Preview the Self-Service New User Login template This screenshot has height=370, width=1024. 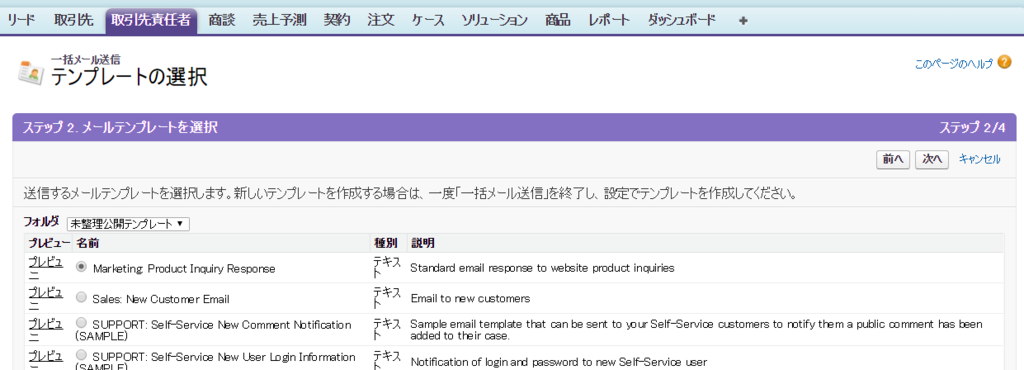point(46,360)
